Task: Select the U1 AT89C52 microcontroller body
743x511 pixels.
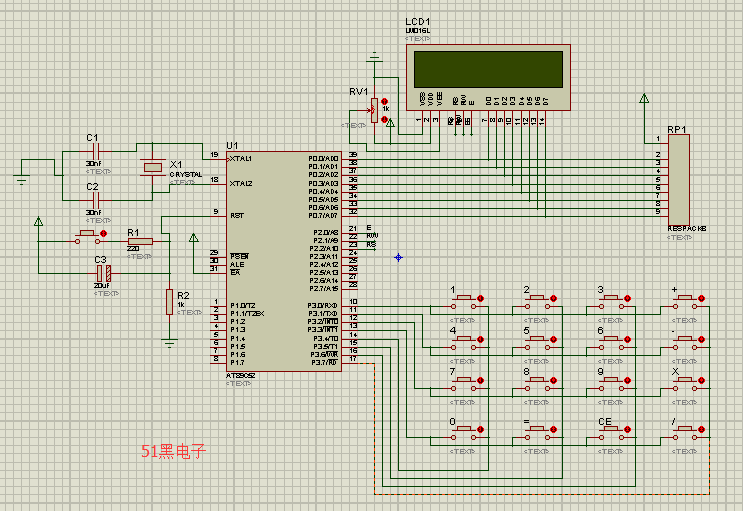Action: [284, 261]
